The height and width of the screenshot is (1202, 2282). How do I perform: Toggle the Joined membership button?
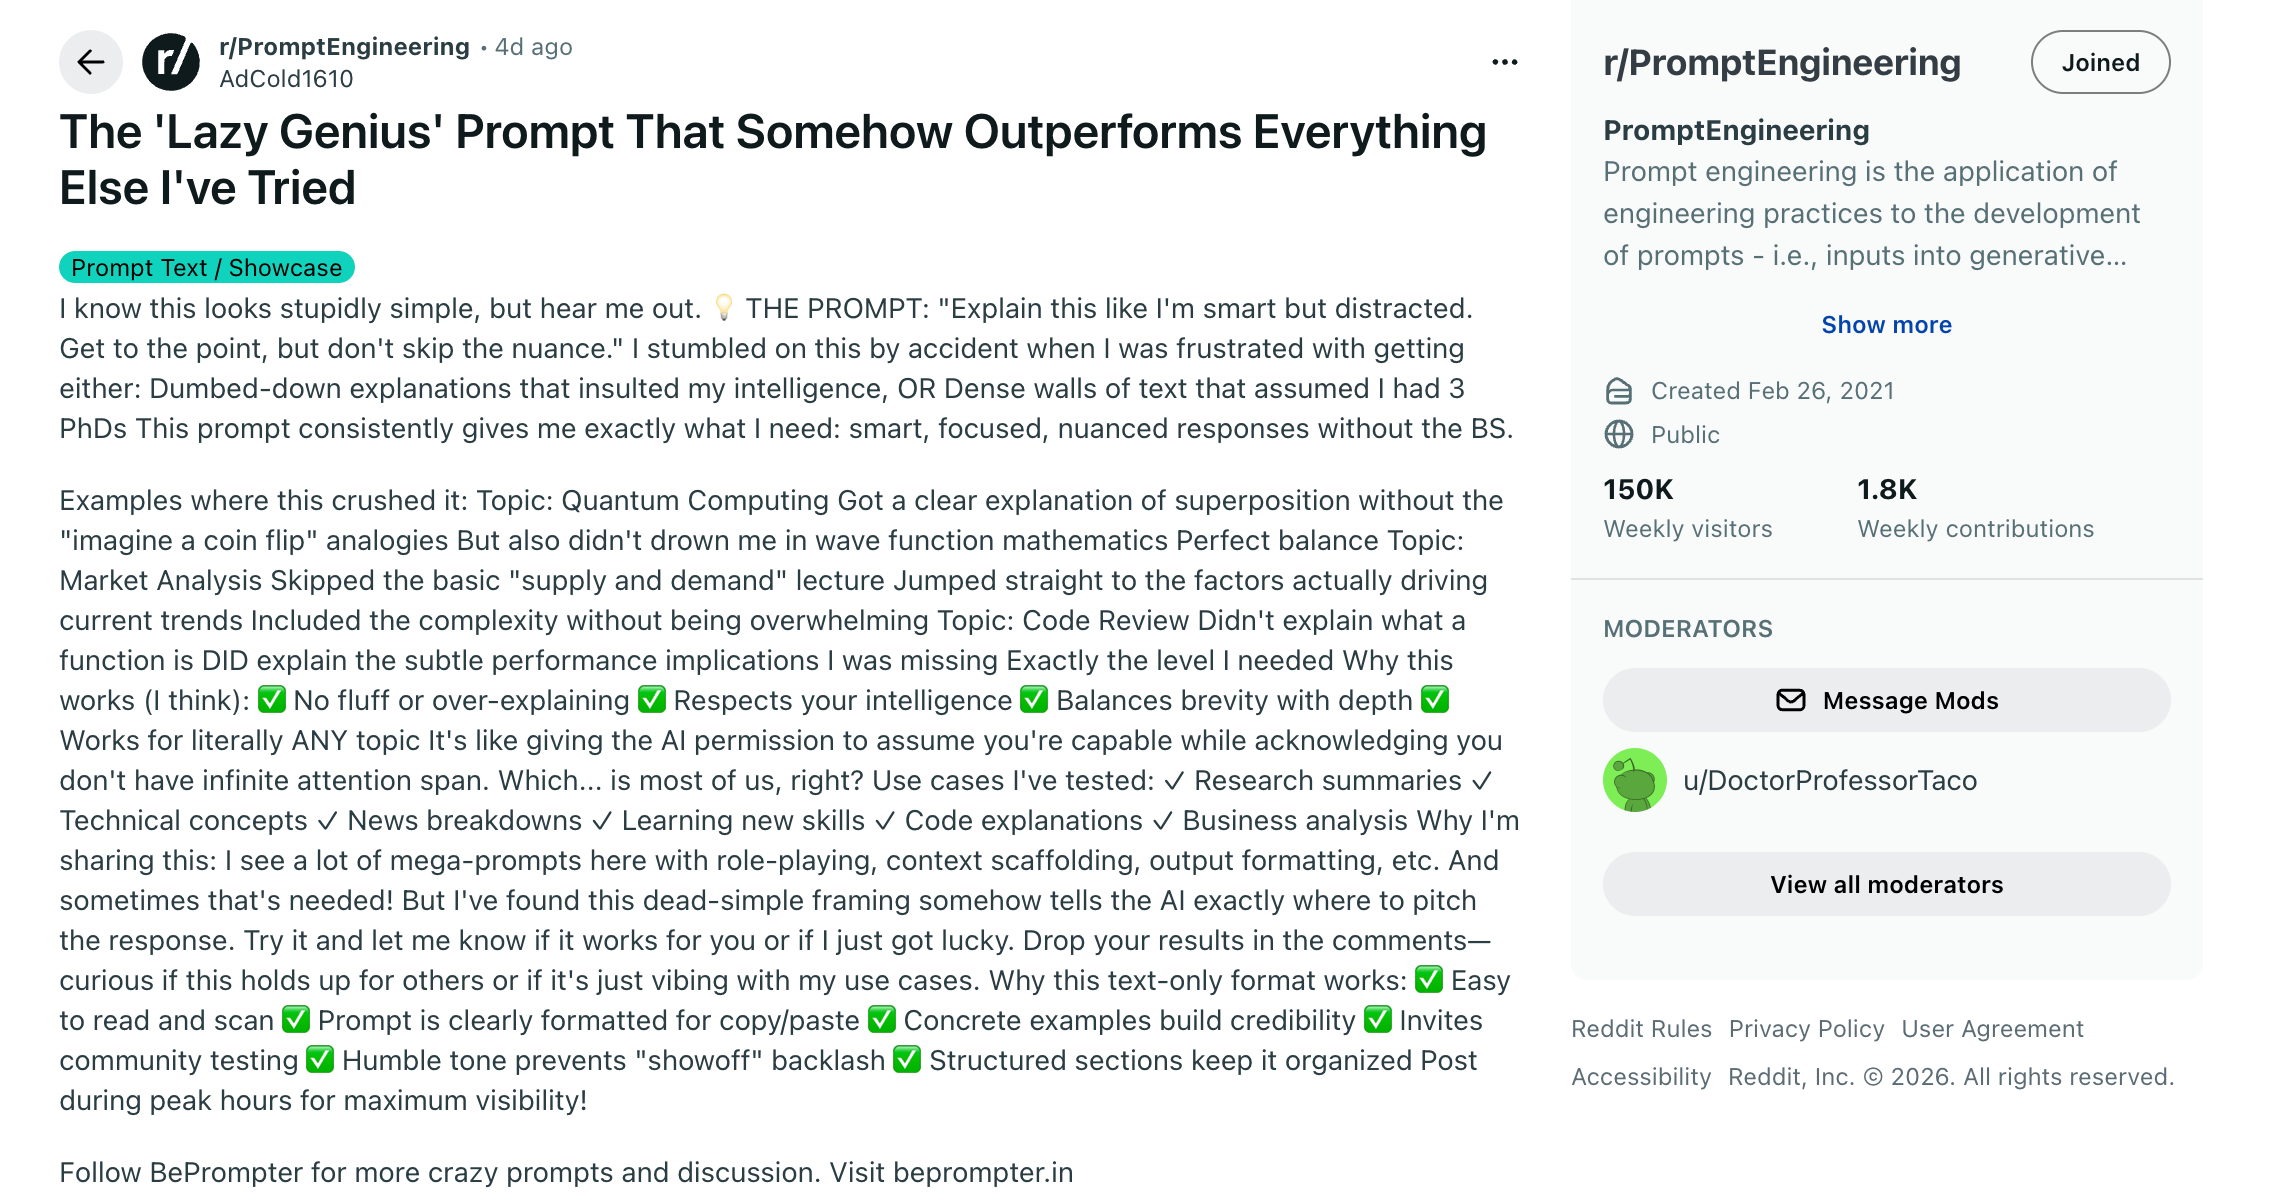tap(2100, 62)
